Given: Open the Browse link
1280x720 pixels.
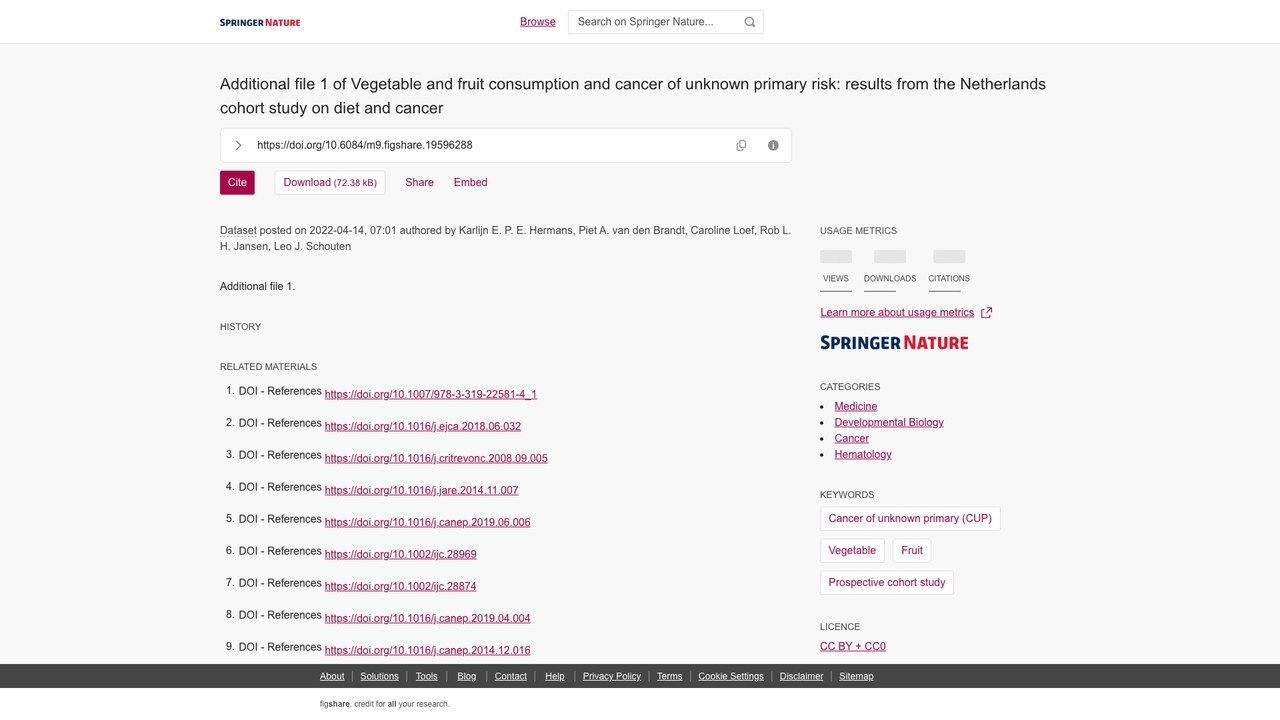Looking at the screenshot, I should [537, 22].
